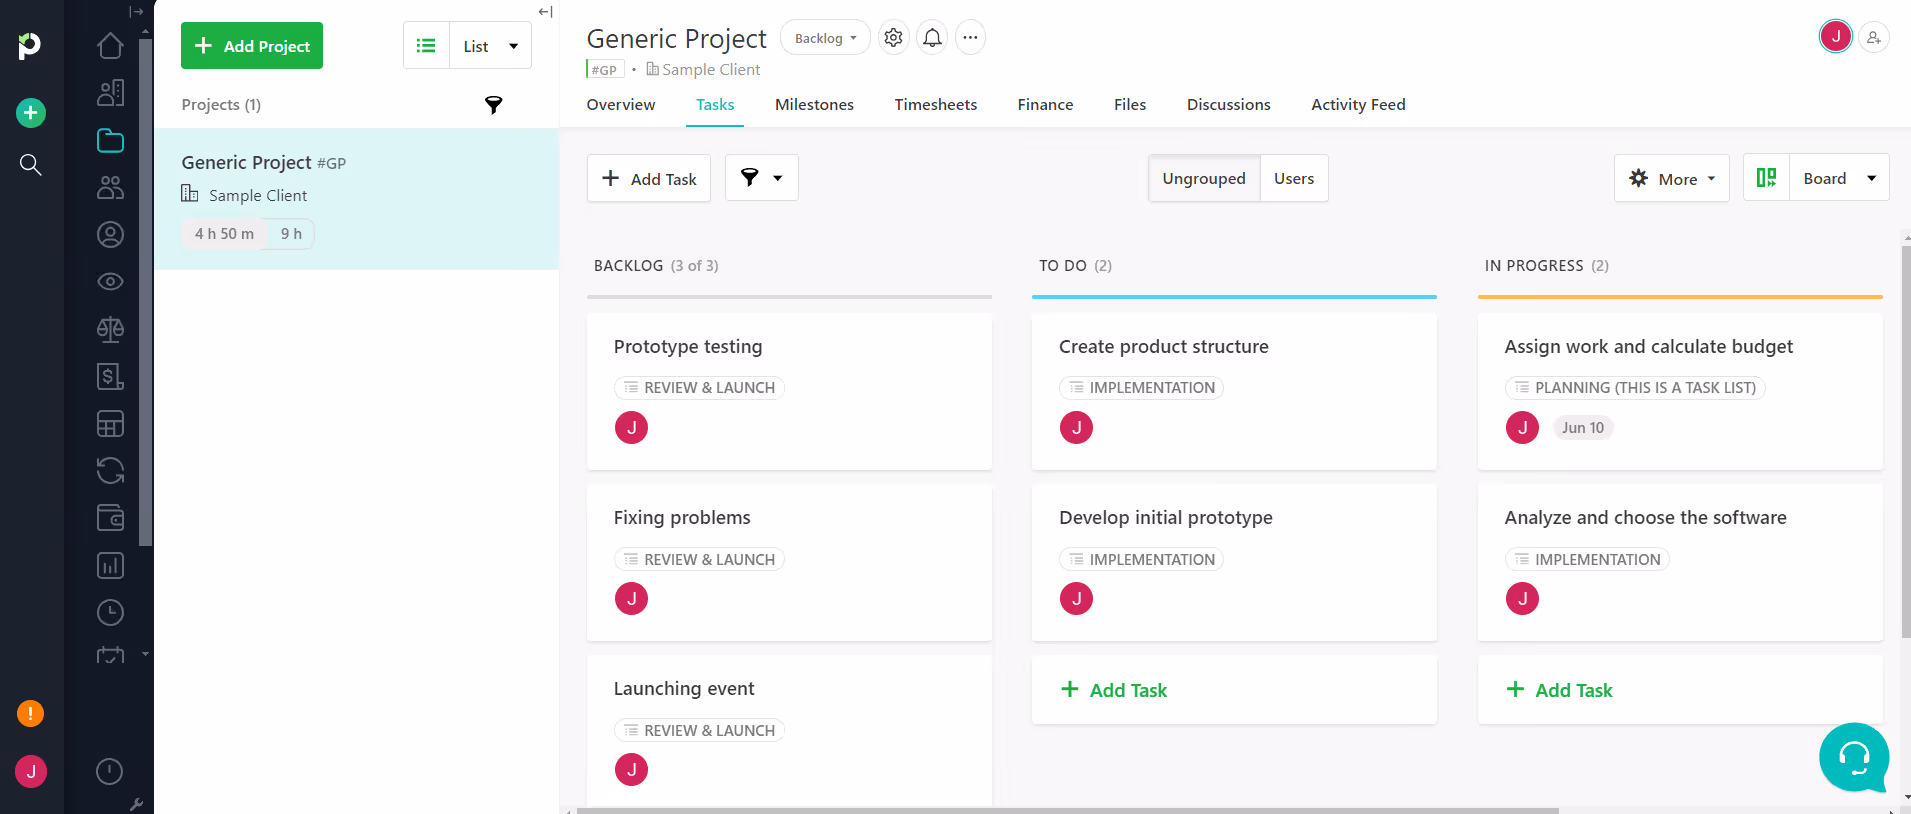Image resolution: width=1911 pixels, height=814 pixels.
Task: Switch to the Timesheets tab
Action: (936, 105)
